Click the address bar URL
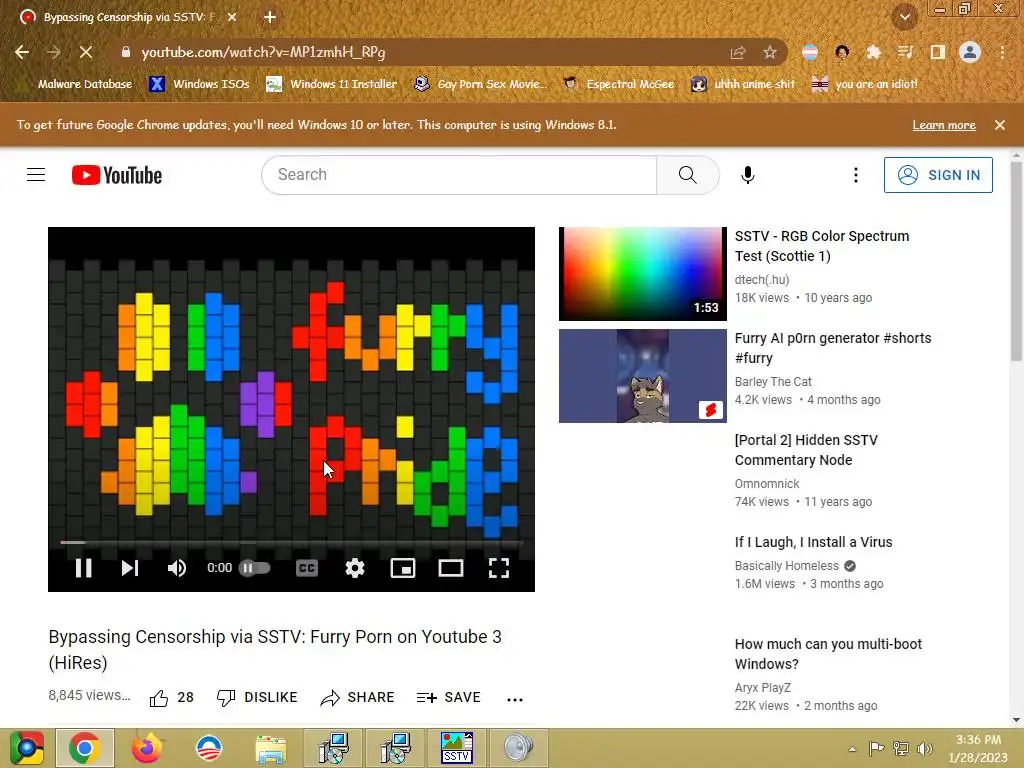The image size is (1024, 768). point(263,52)
